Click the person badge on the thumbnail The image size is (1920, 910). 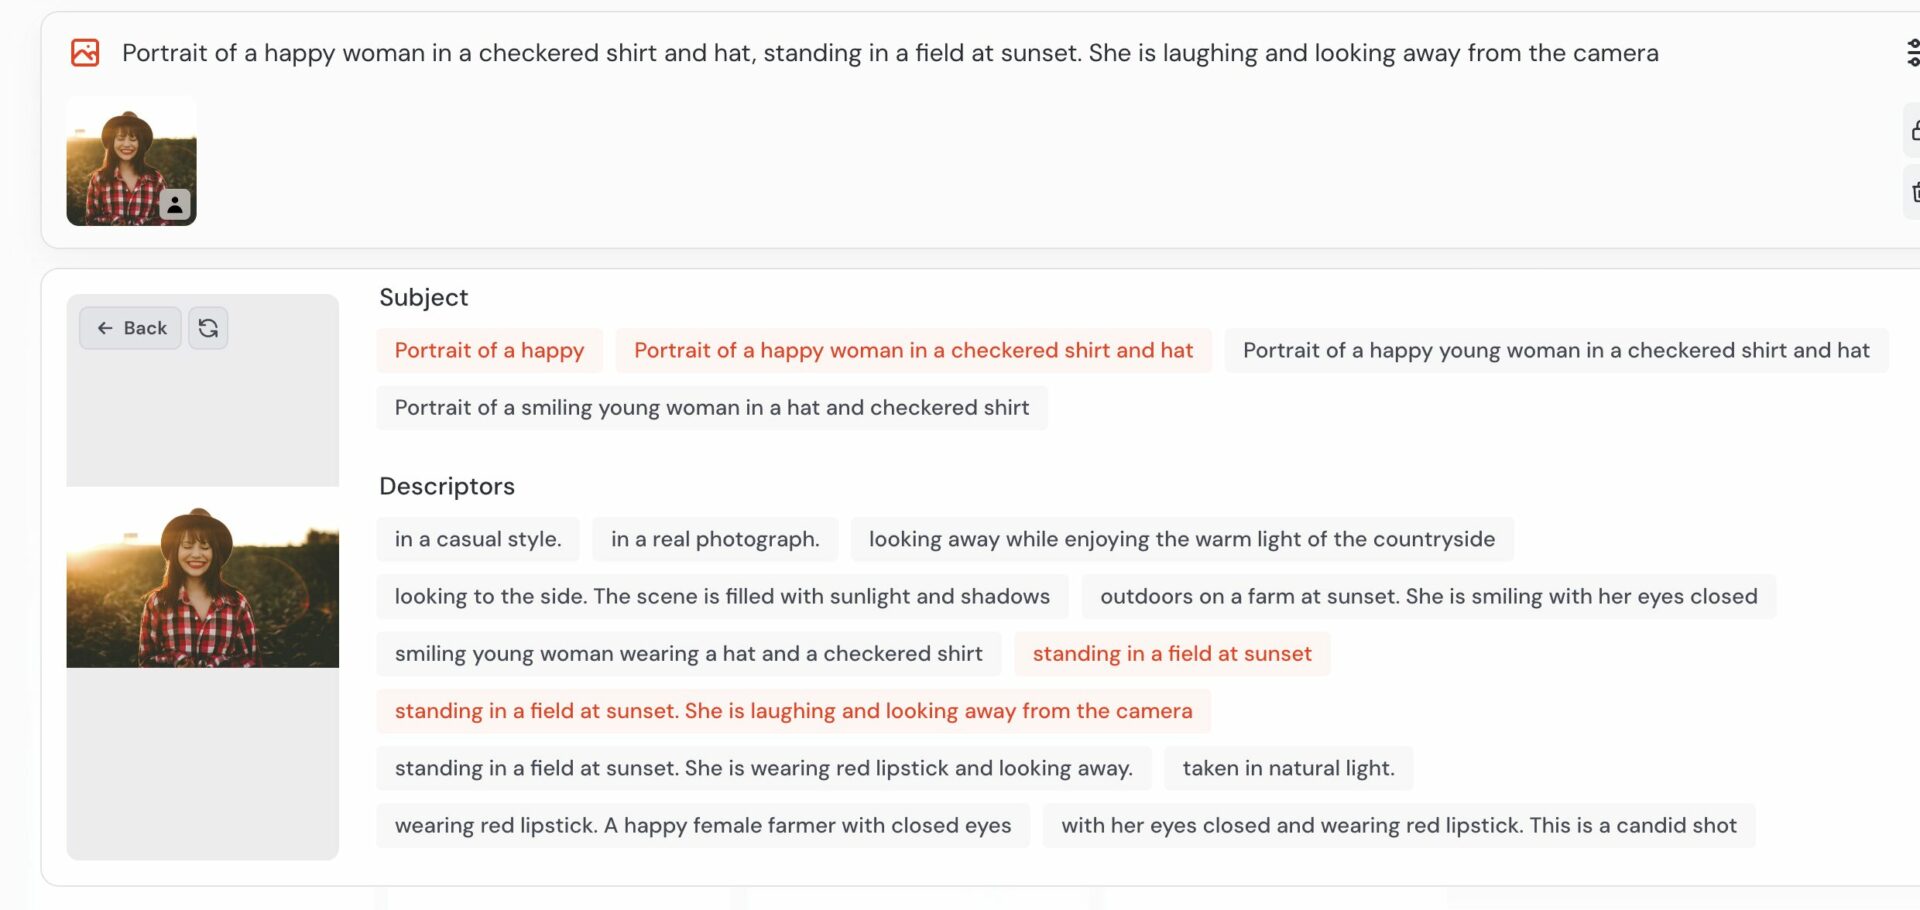pyautogui.click(x=175, y=205)
